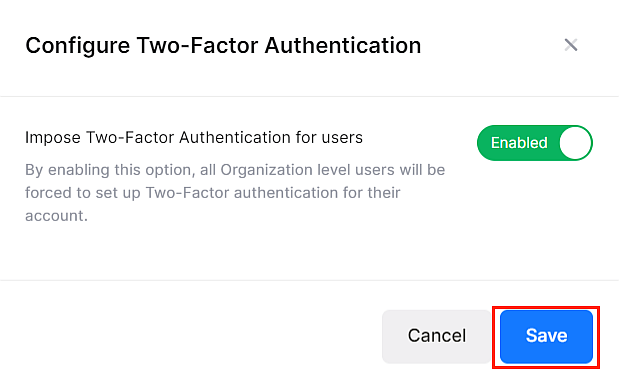
Task: Cancel the two-factor configuration changes
Action: [x=437, y=337]
